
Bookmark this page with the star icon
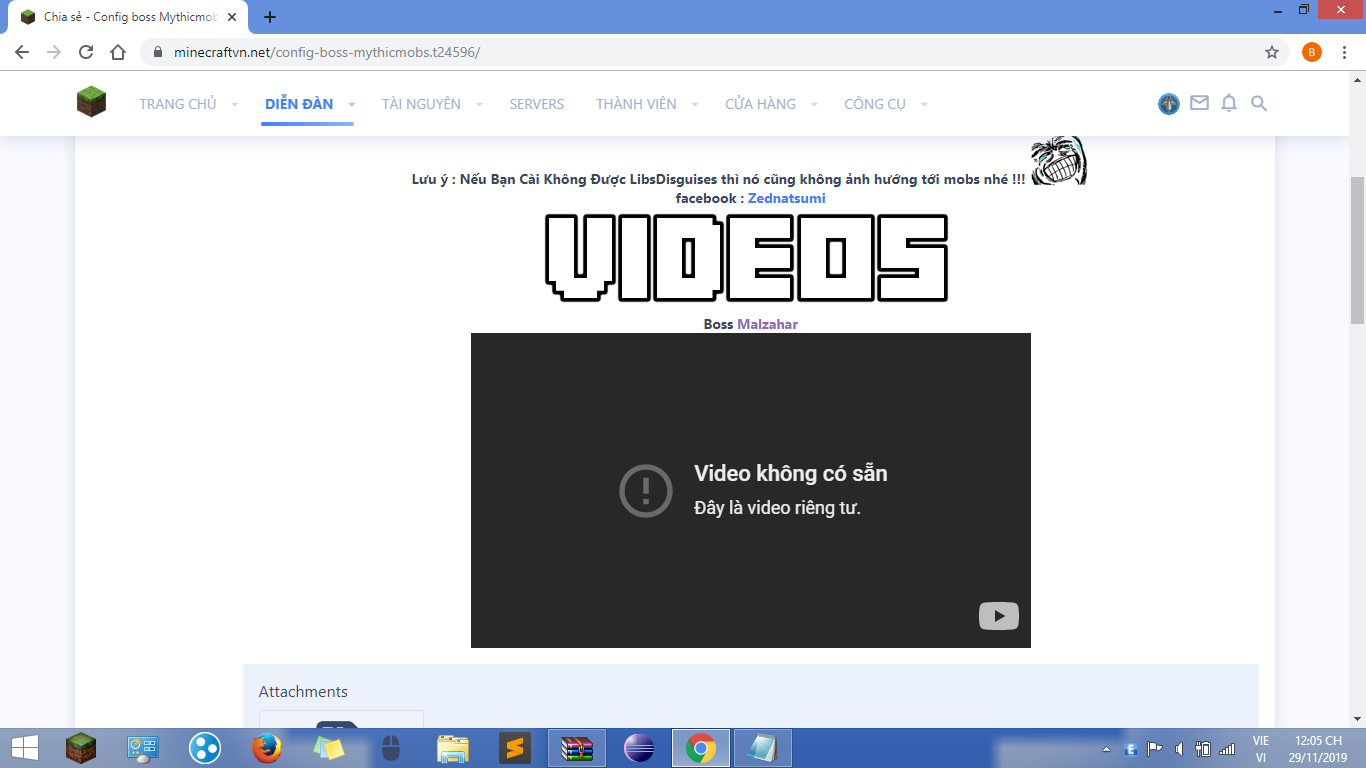[x=1272, y=52]
